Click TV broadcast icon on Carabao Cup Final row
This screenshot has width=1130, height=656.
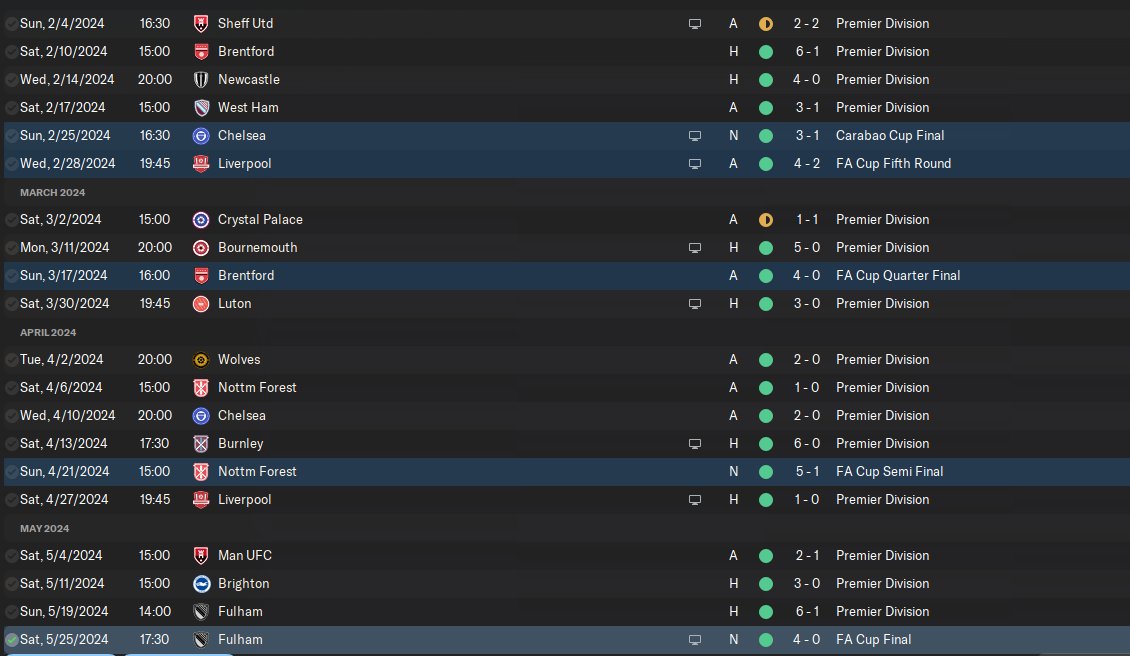coord(695,135)
